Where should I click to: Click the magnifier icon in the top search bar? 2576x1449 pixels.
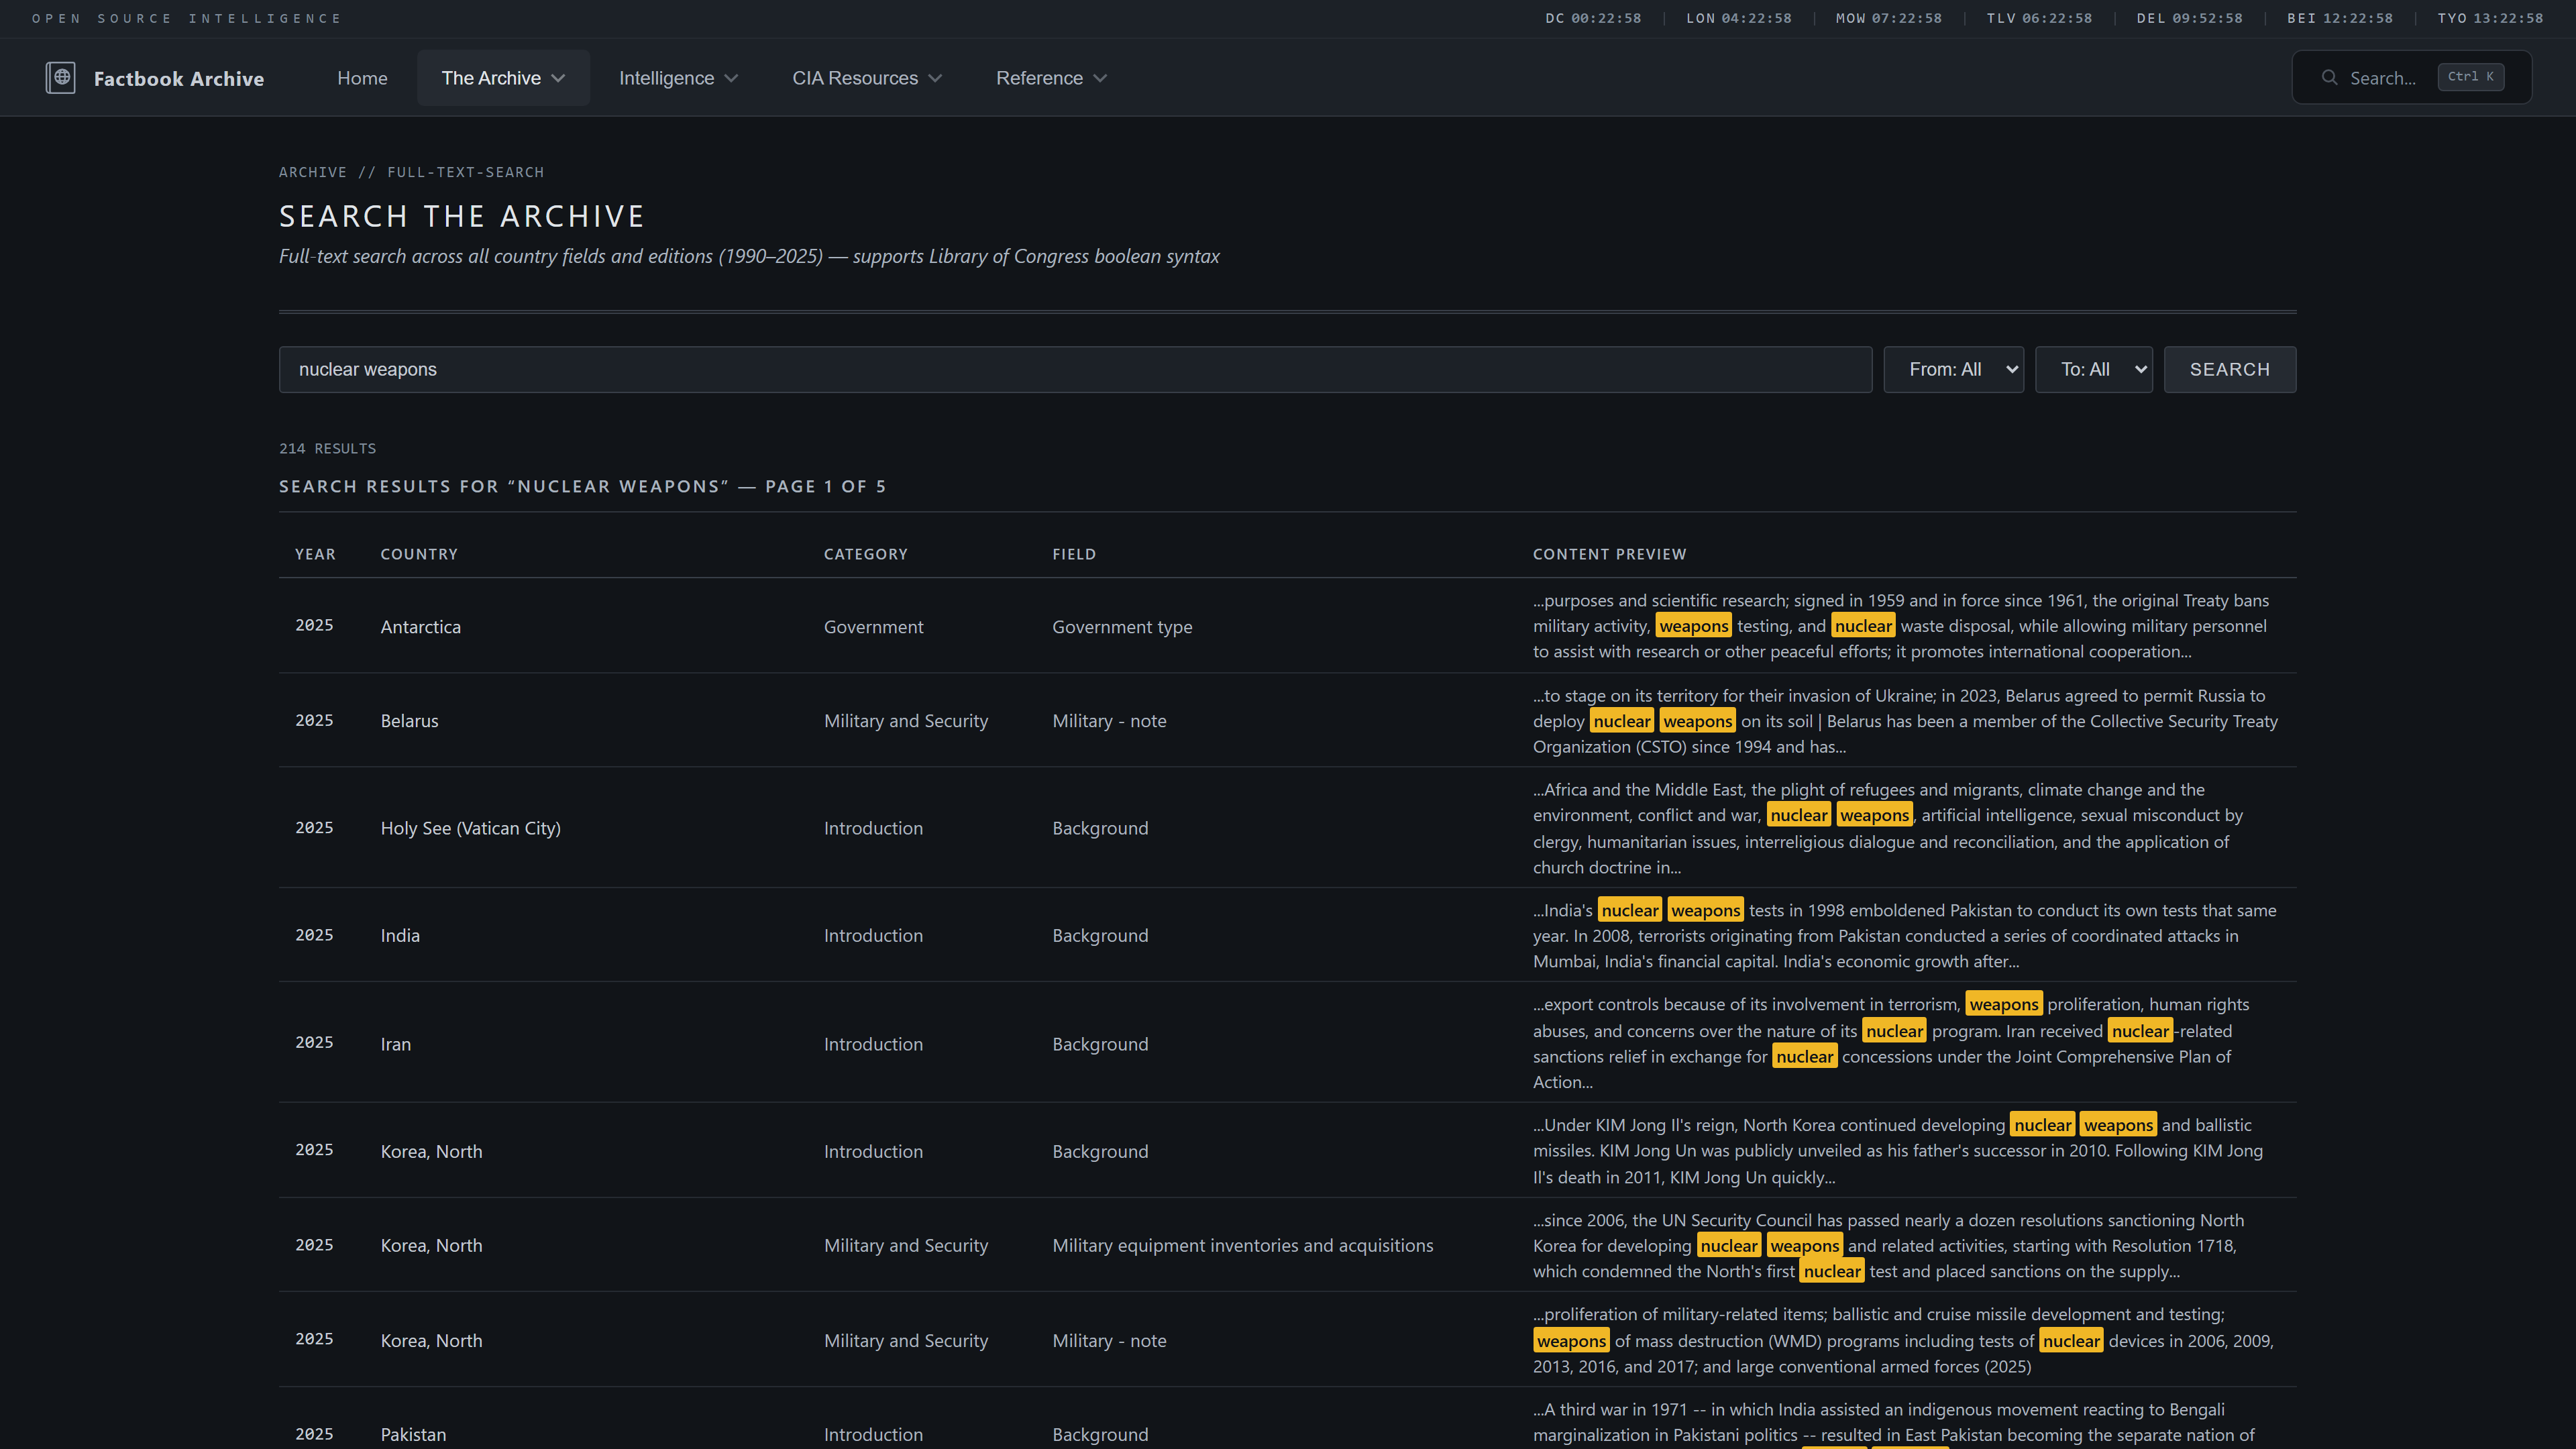pos(2330,77)
